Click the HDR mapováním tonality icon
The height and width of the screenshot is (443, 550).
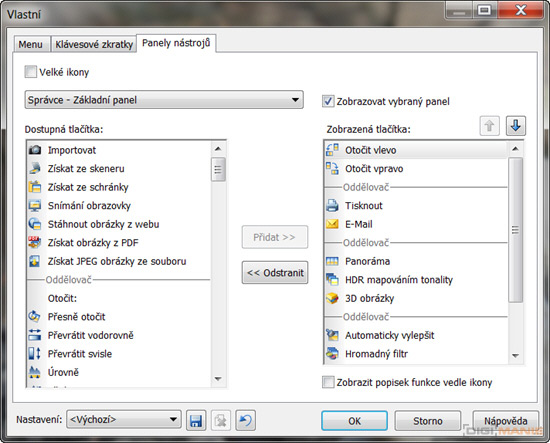pos(332,280)
